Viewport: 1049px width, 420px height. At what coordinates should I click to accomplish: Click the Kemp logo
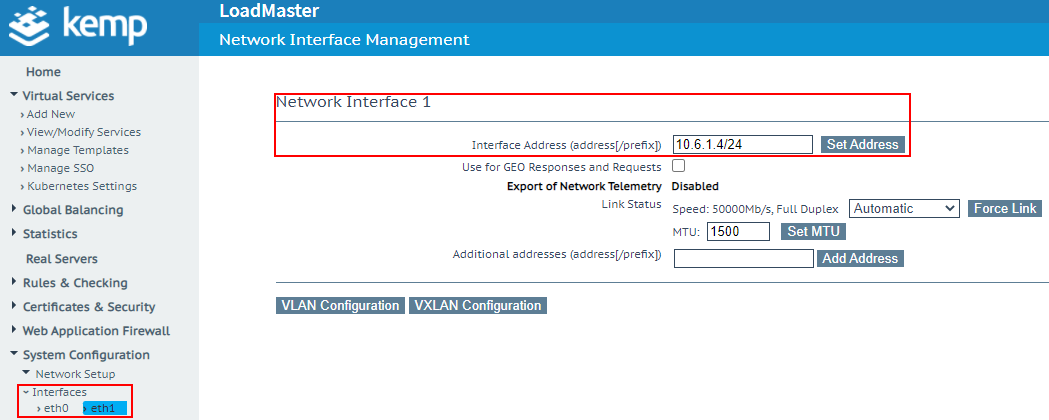click(x=78, y=25)
